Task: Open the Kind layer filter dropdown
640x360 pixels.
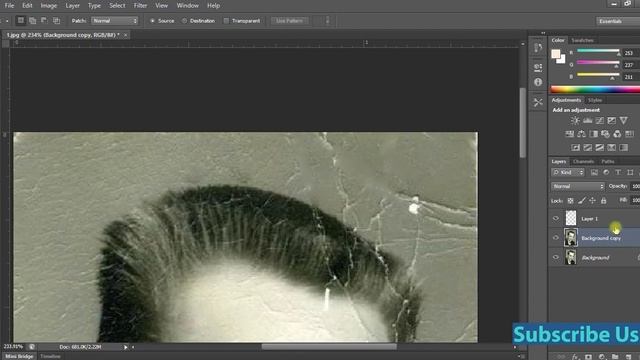Action: coord(568,173)
